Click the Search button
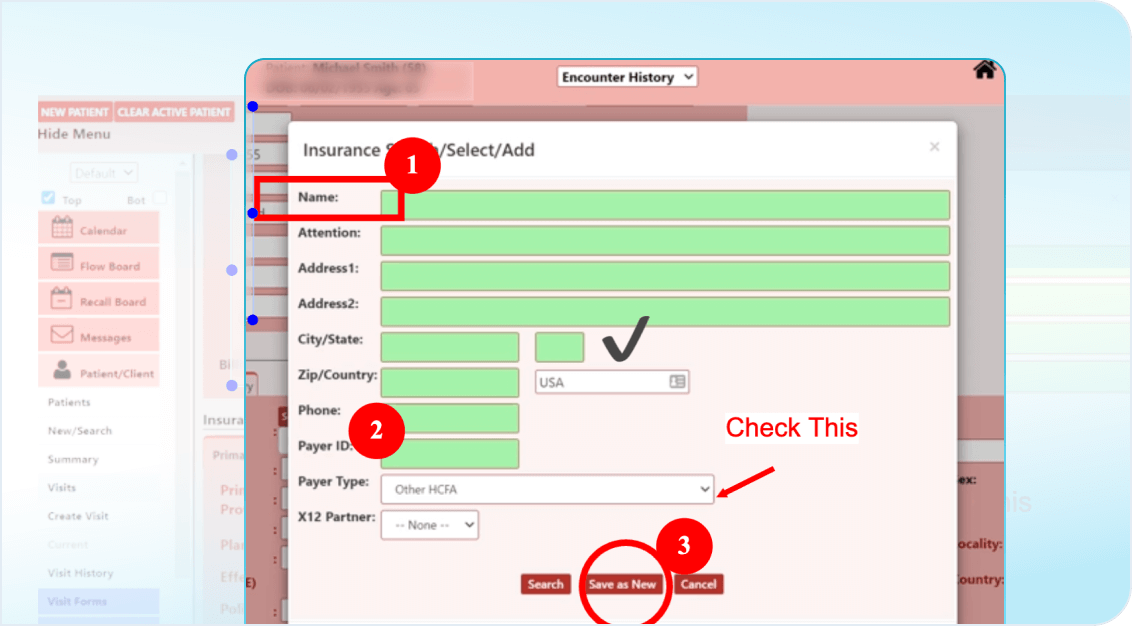 click(545, 584)
